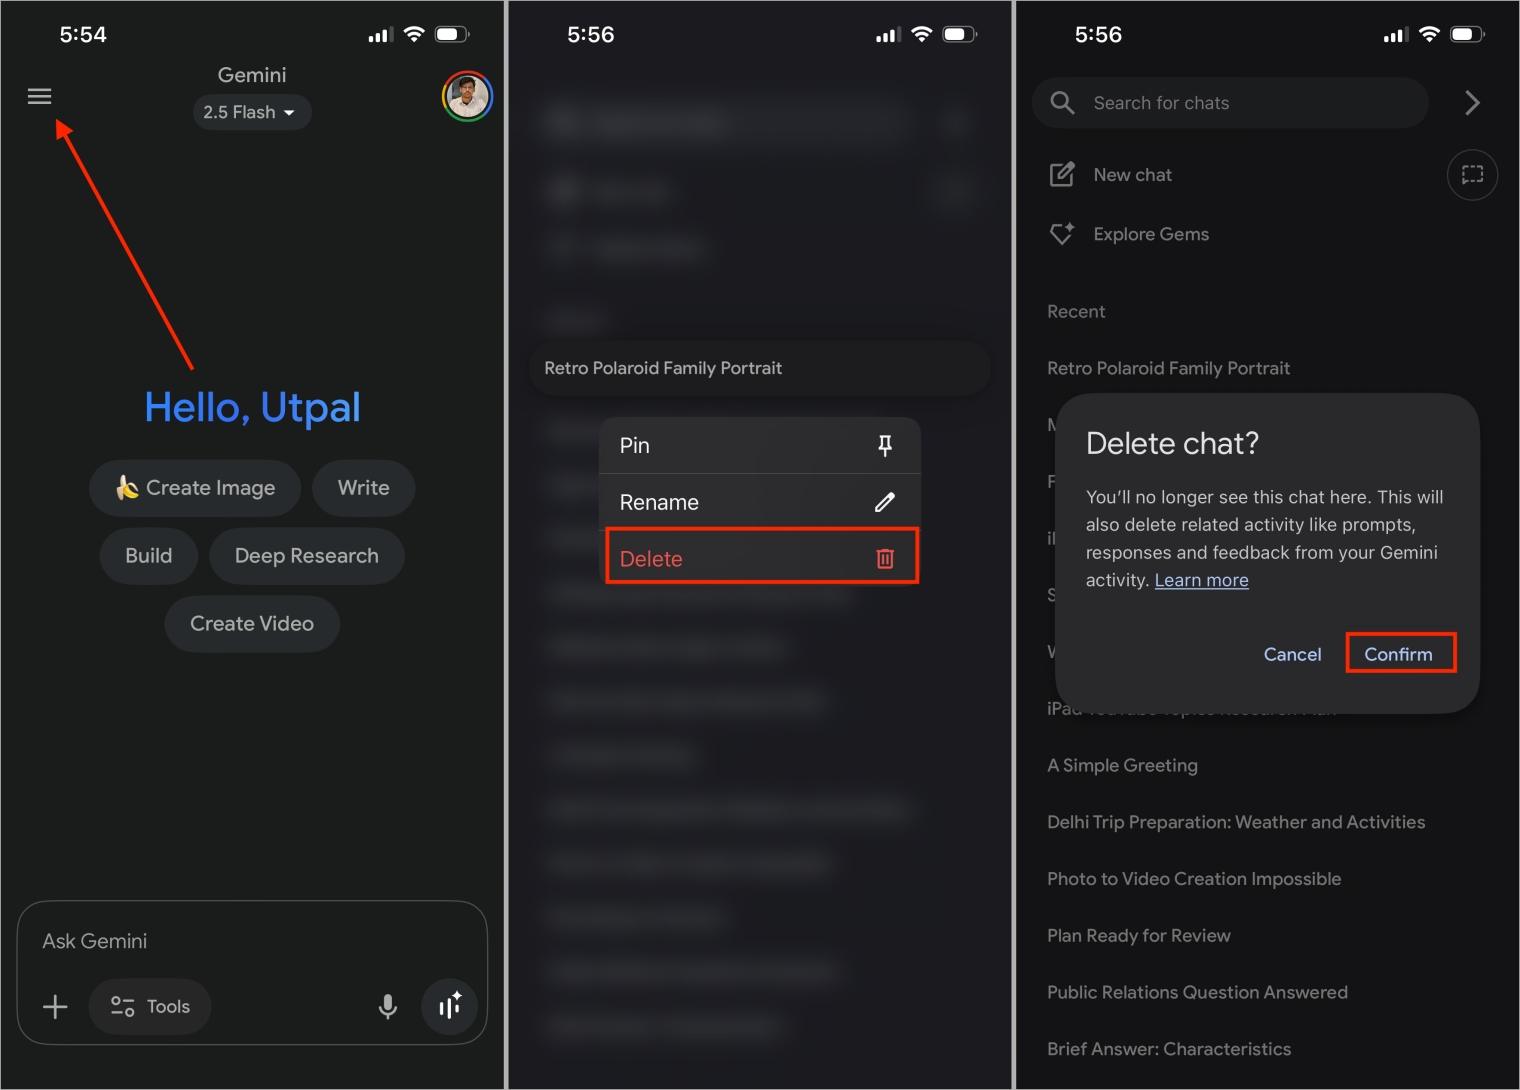The height and width of the screenshot is (1090, 1520).
Task: Open Explore Gems from sidebar
Action: coord(1150,234)
